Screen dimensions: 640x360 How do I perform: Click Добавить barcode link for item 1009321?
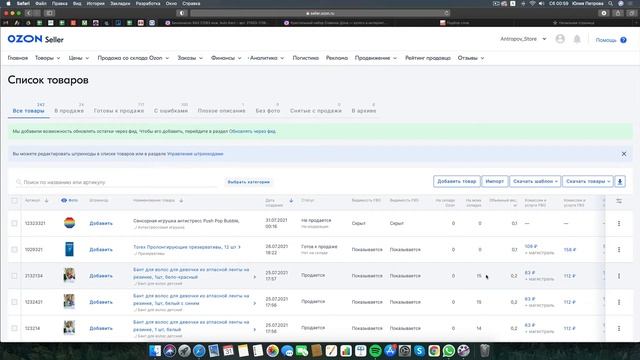coord(101,249)
